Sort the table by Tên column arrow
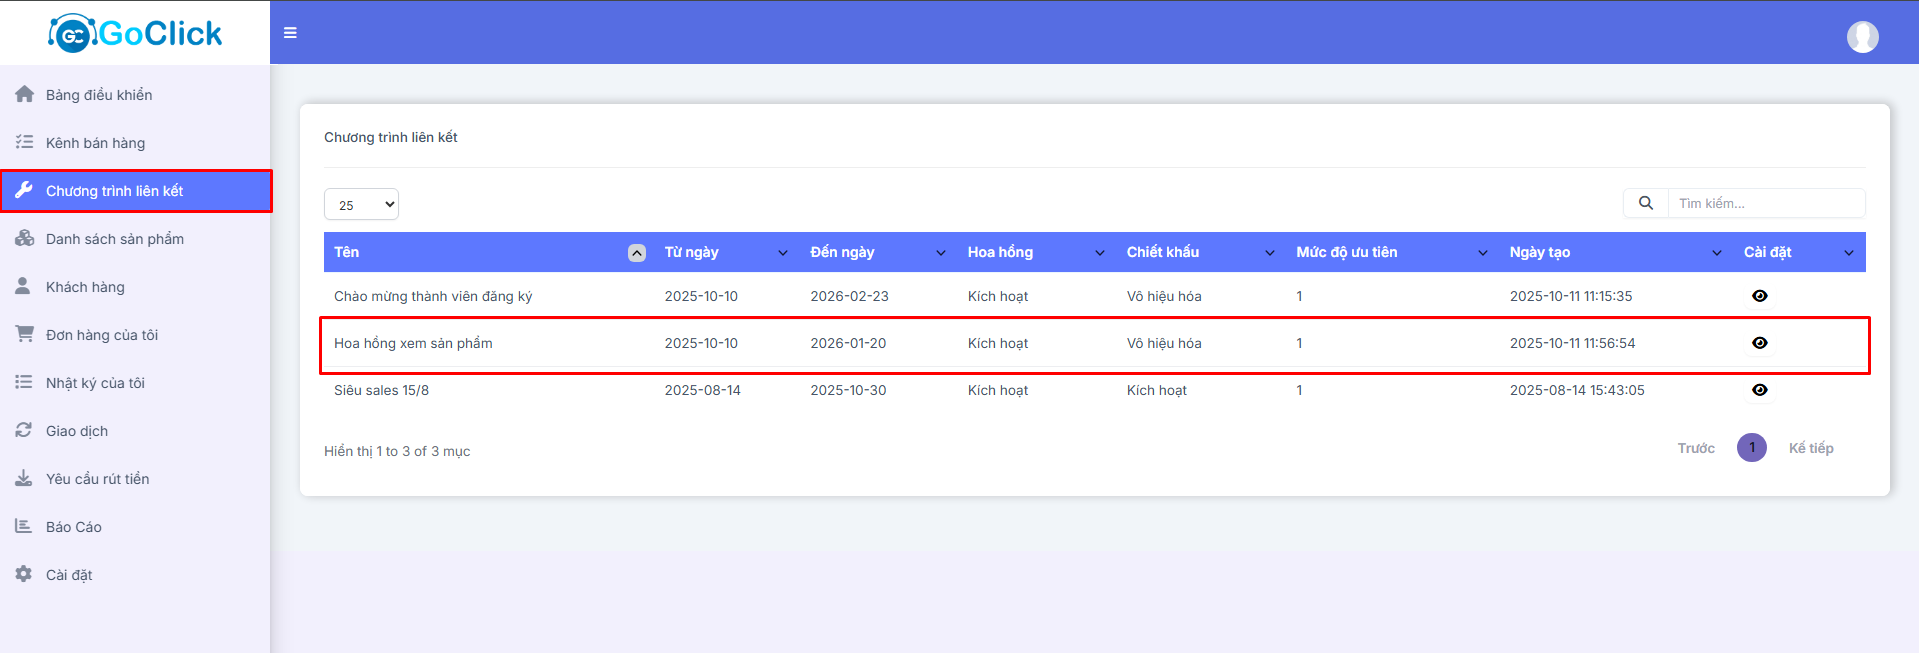The height and width of the screenshot is (653, 1919). tap(636, 253)
